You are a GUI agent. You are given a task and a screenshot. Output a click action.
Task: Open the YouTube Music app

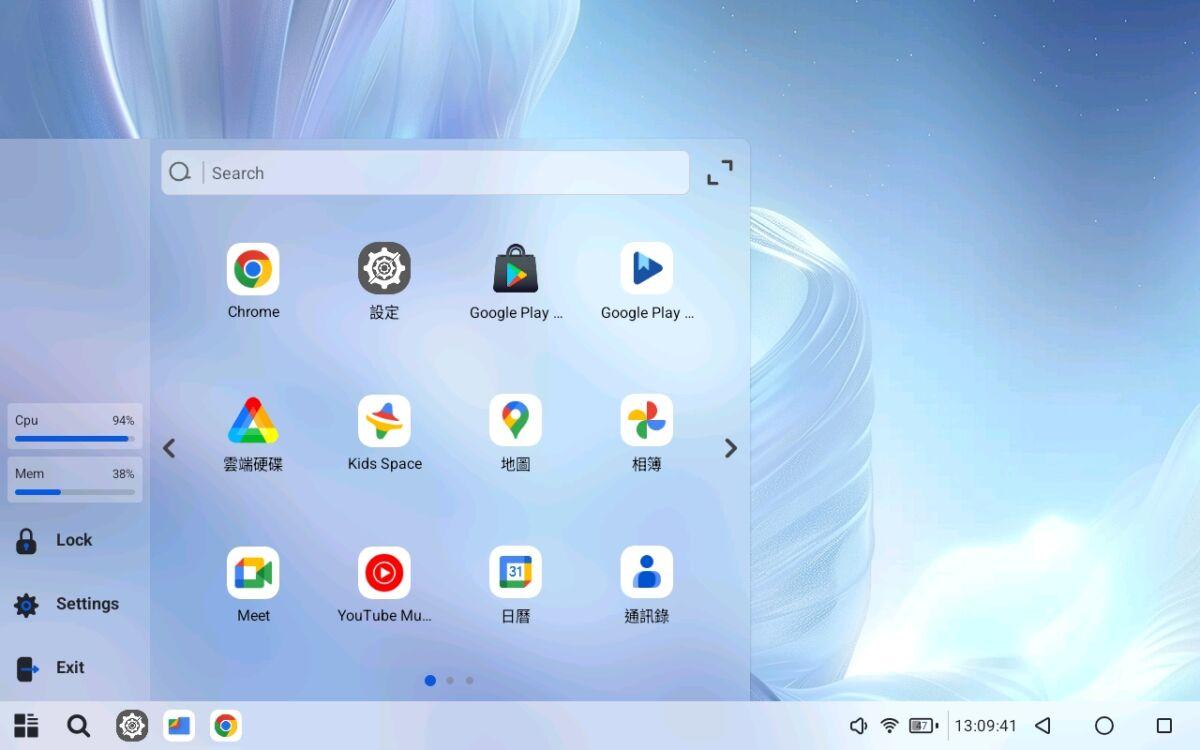[384, 573]
